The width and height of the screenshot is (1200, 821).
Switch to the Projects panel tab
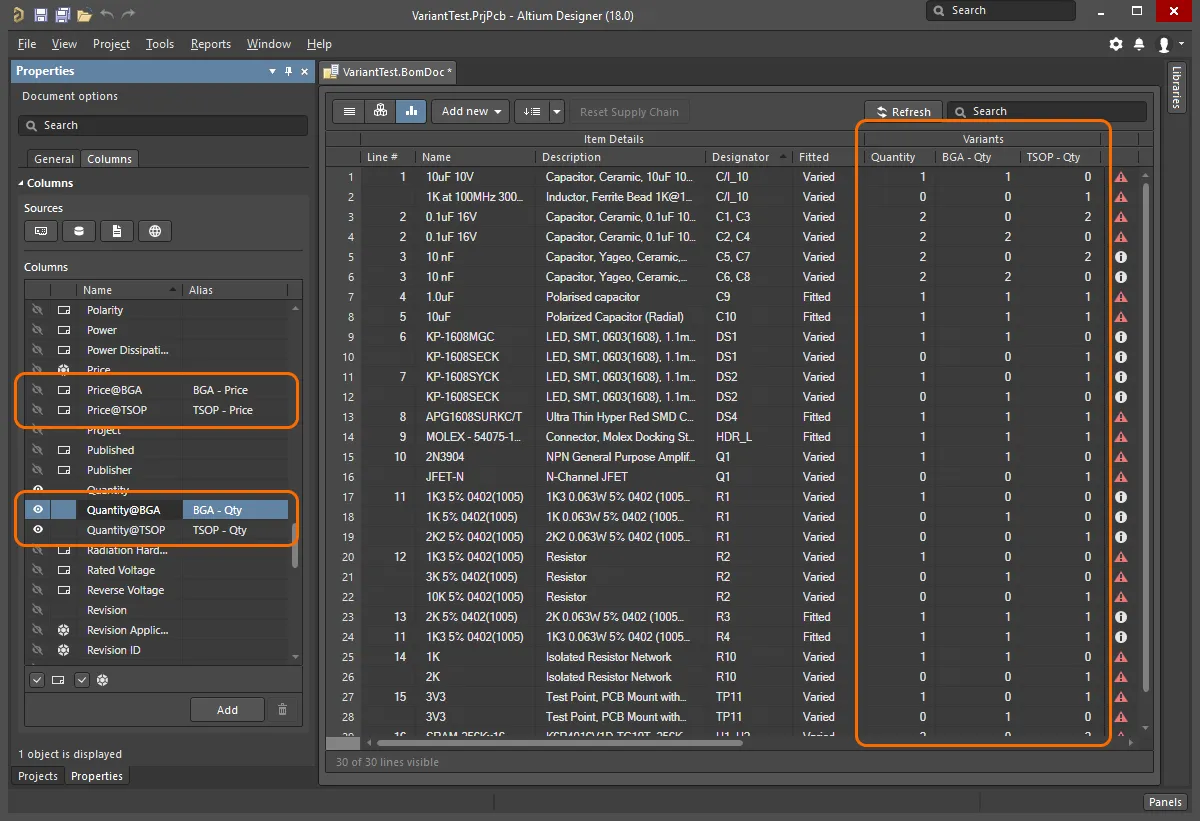point(38,776)
